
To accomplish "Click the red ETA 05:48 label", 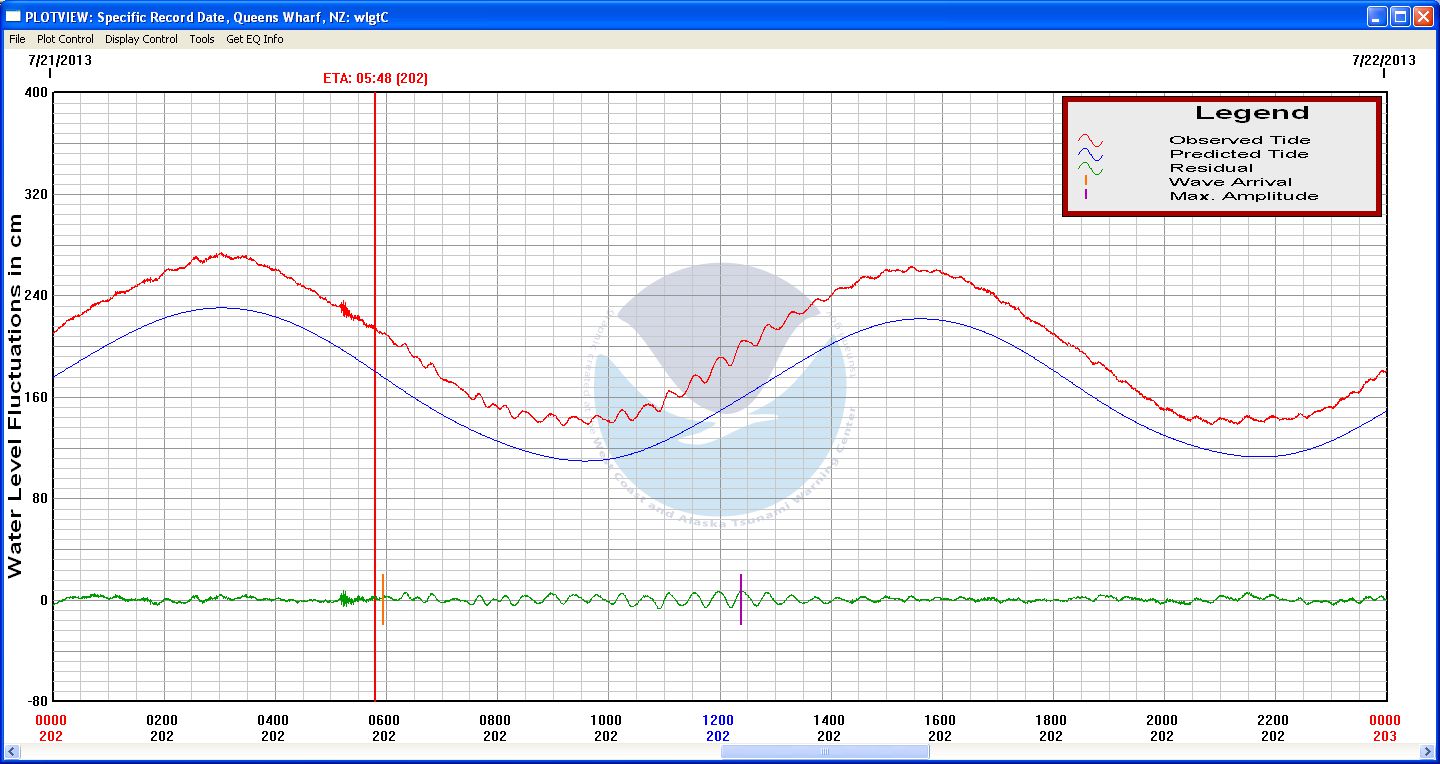I will [x=375, y=78].
